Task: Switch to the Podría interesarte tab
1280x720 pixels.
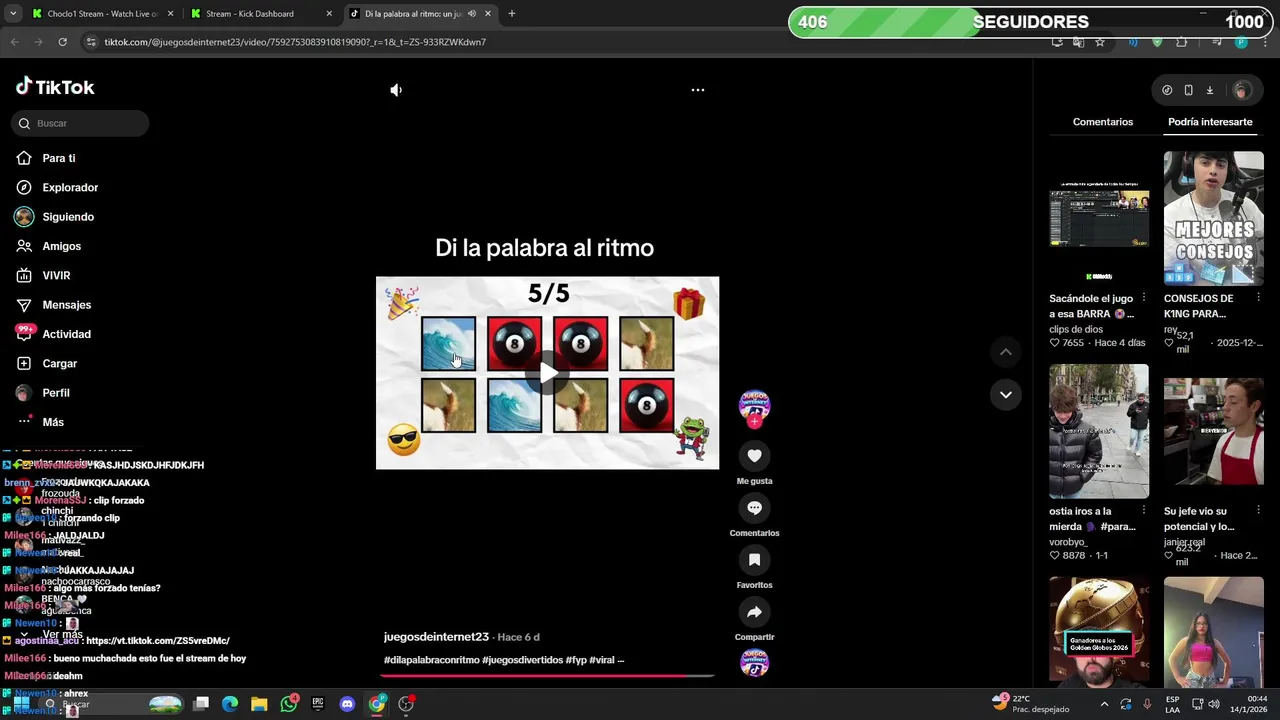Action: (x=1210, y=122)
